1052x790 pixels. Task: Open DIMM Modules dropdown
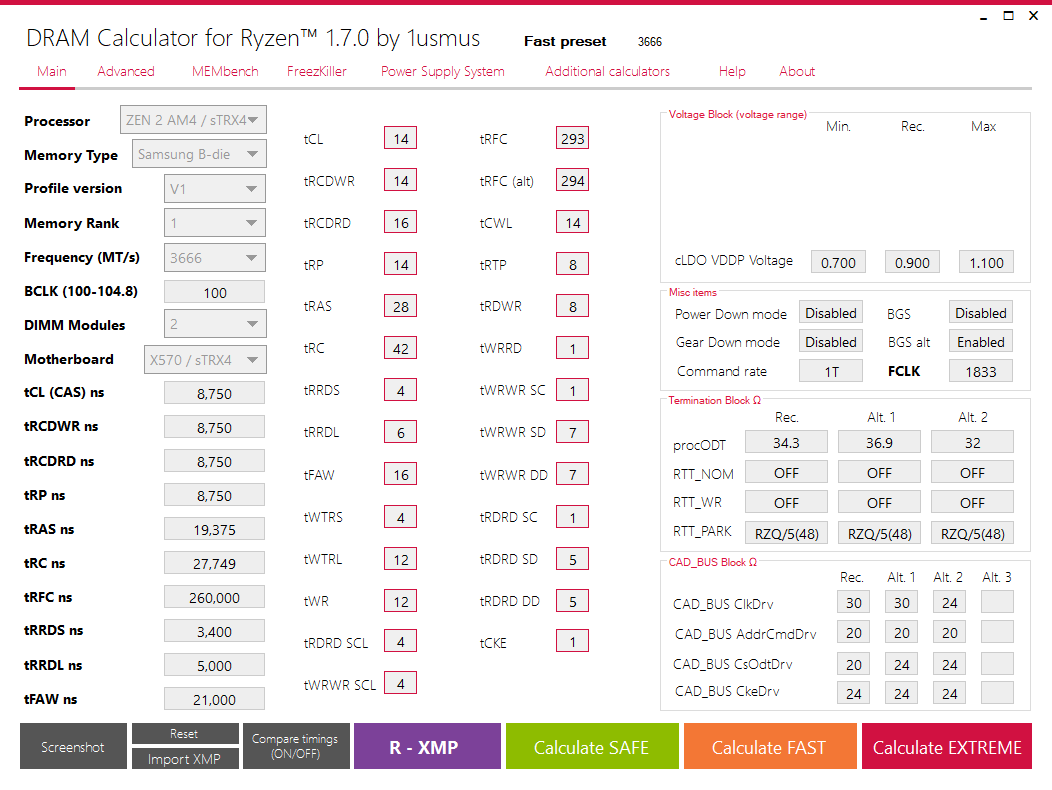pyautogui.click(x=215, y=324)
